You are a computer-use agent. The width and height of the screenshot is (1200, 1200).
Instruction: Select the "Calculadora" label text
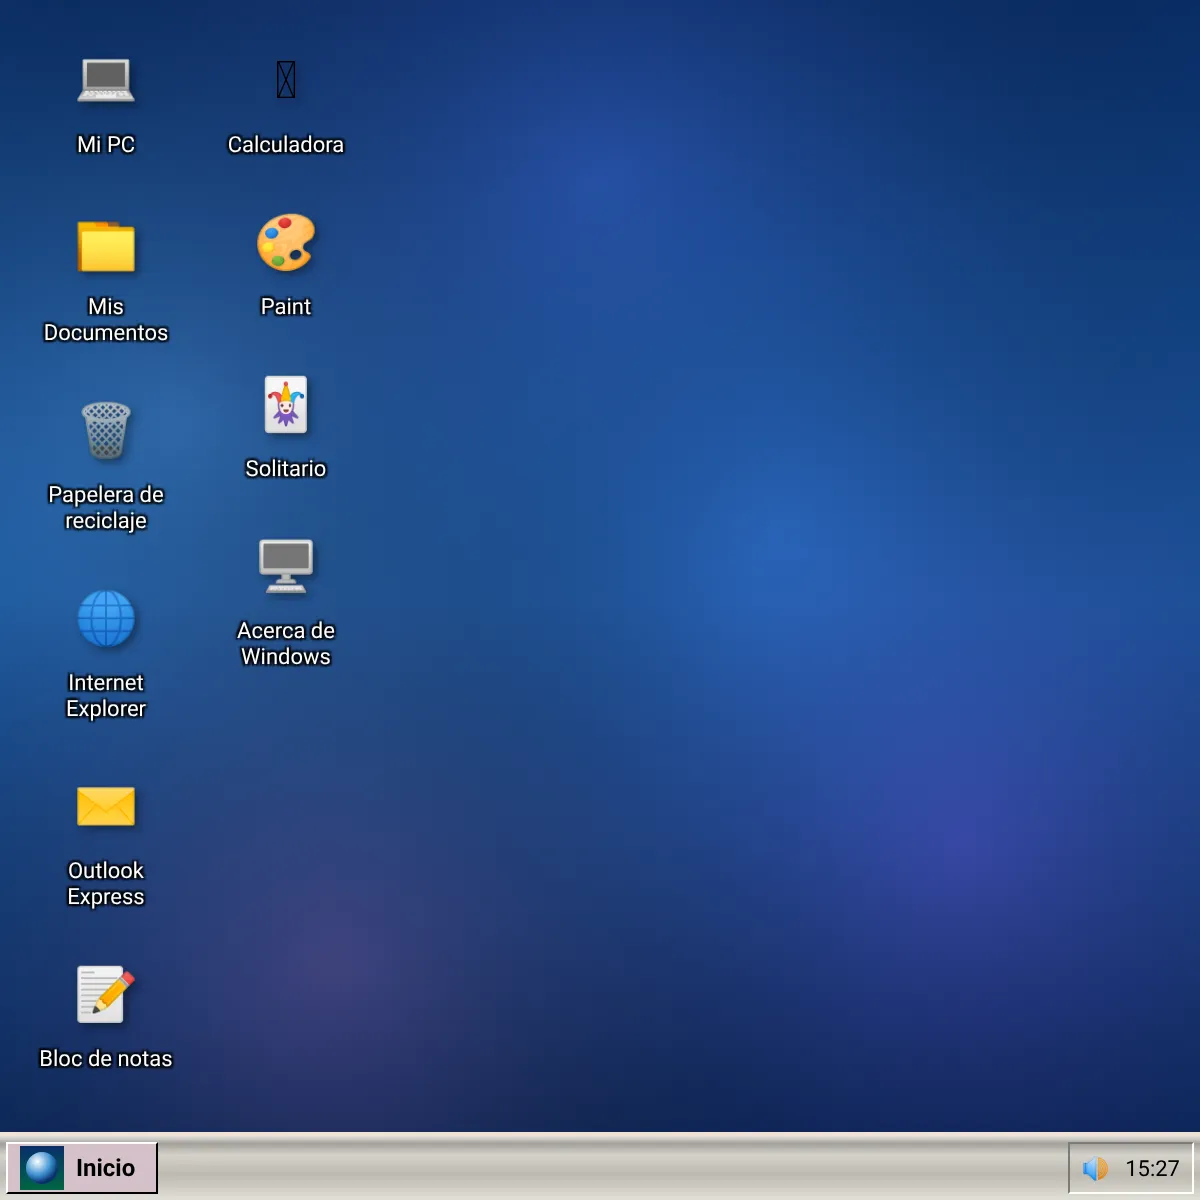(x=286, y=144)
